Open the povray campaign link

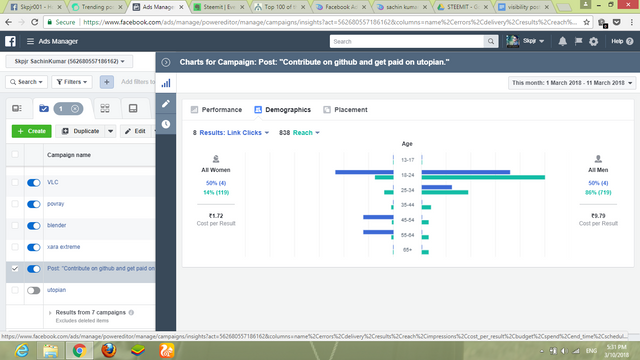(x=56, y=204)
